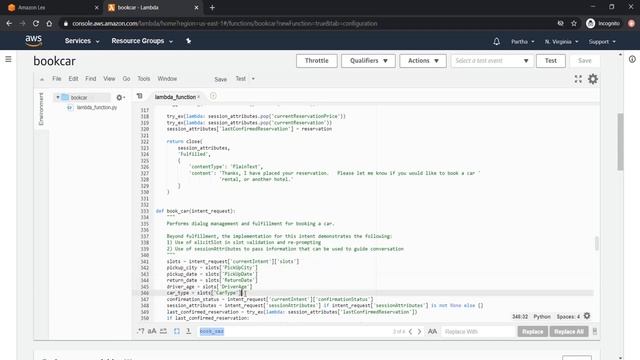This screenshot has width=640, height=360.
Task: Click the Replace With input field
Action: (x=478, y=331)
